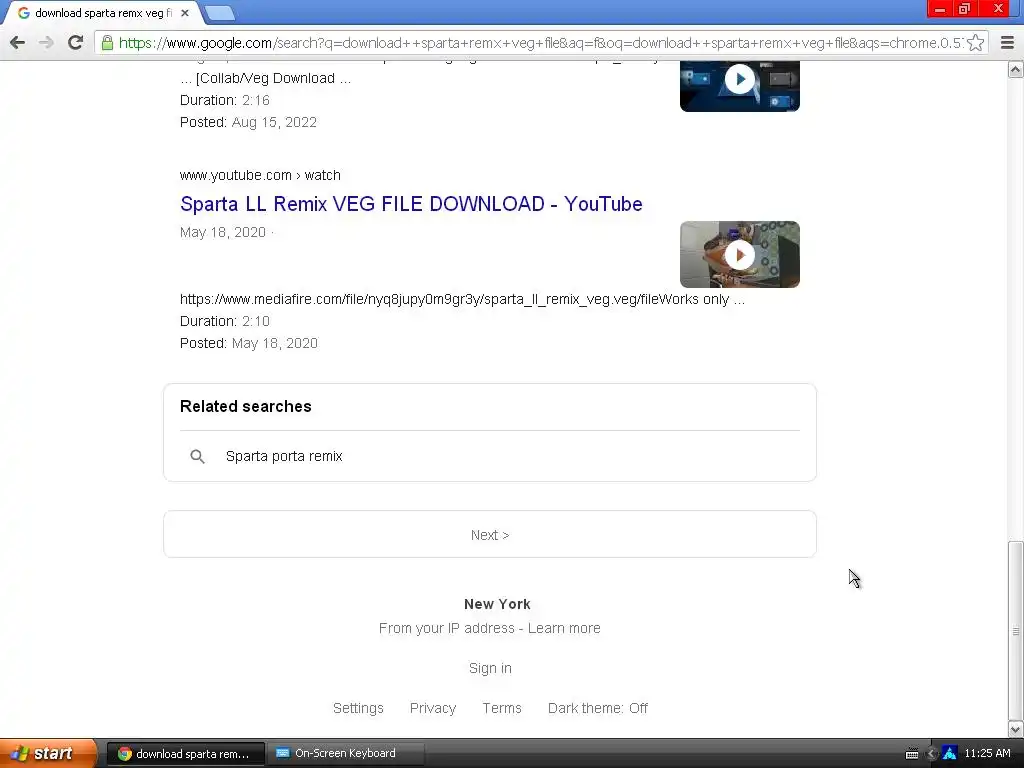The height and width of the screenshot is (768, 1024).
Task: Close the Google search tab
Action: click(x=185, y=13)
